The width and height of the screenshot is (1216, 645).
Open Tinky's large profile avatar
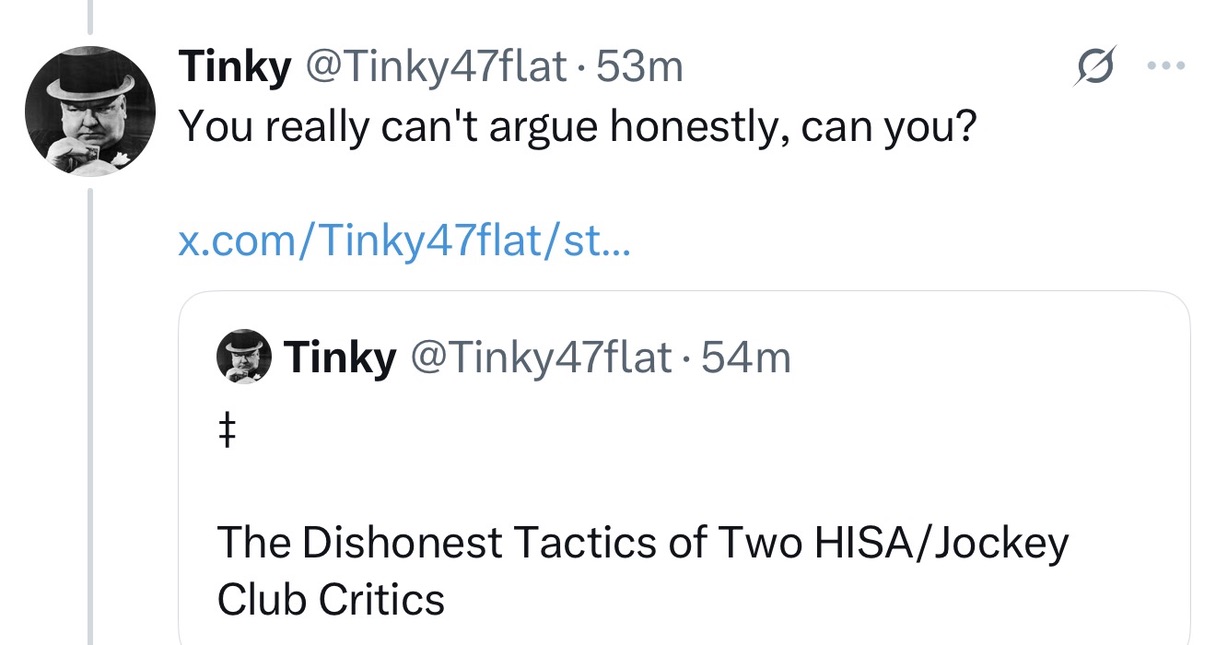tap(90, 111)
